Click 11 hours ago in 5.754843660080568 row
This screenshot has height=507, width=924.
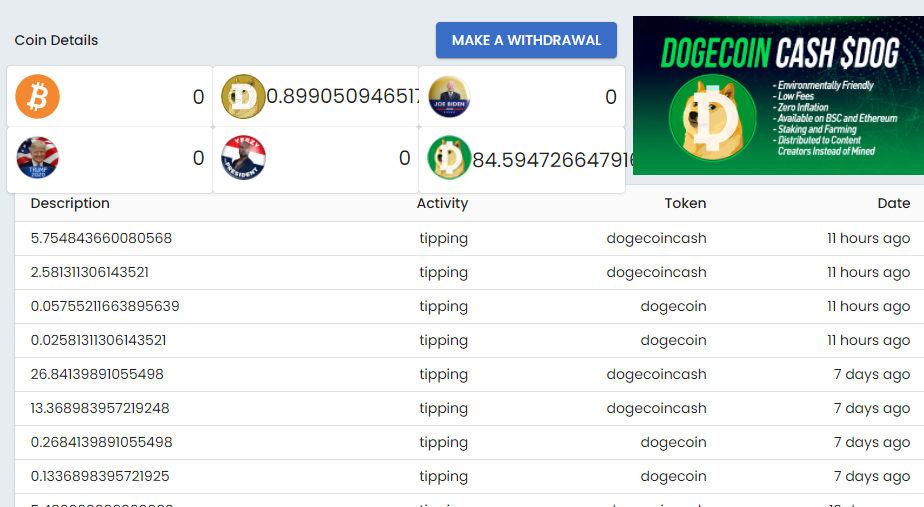(869, 239)
